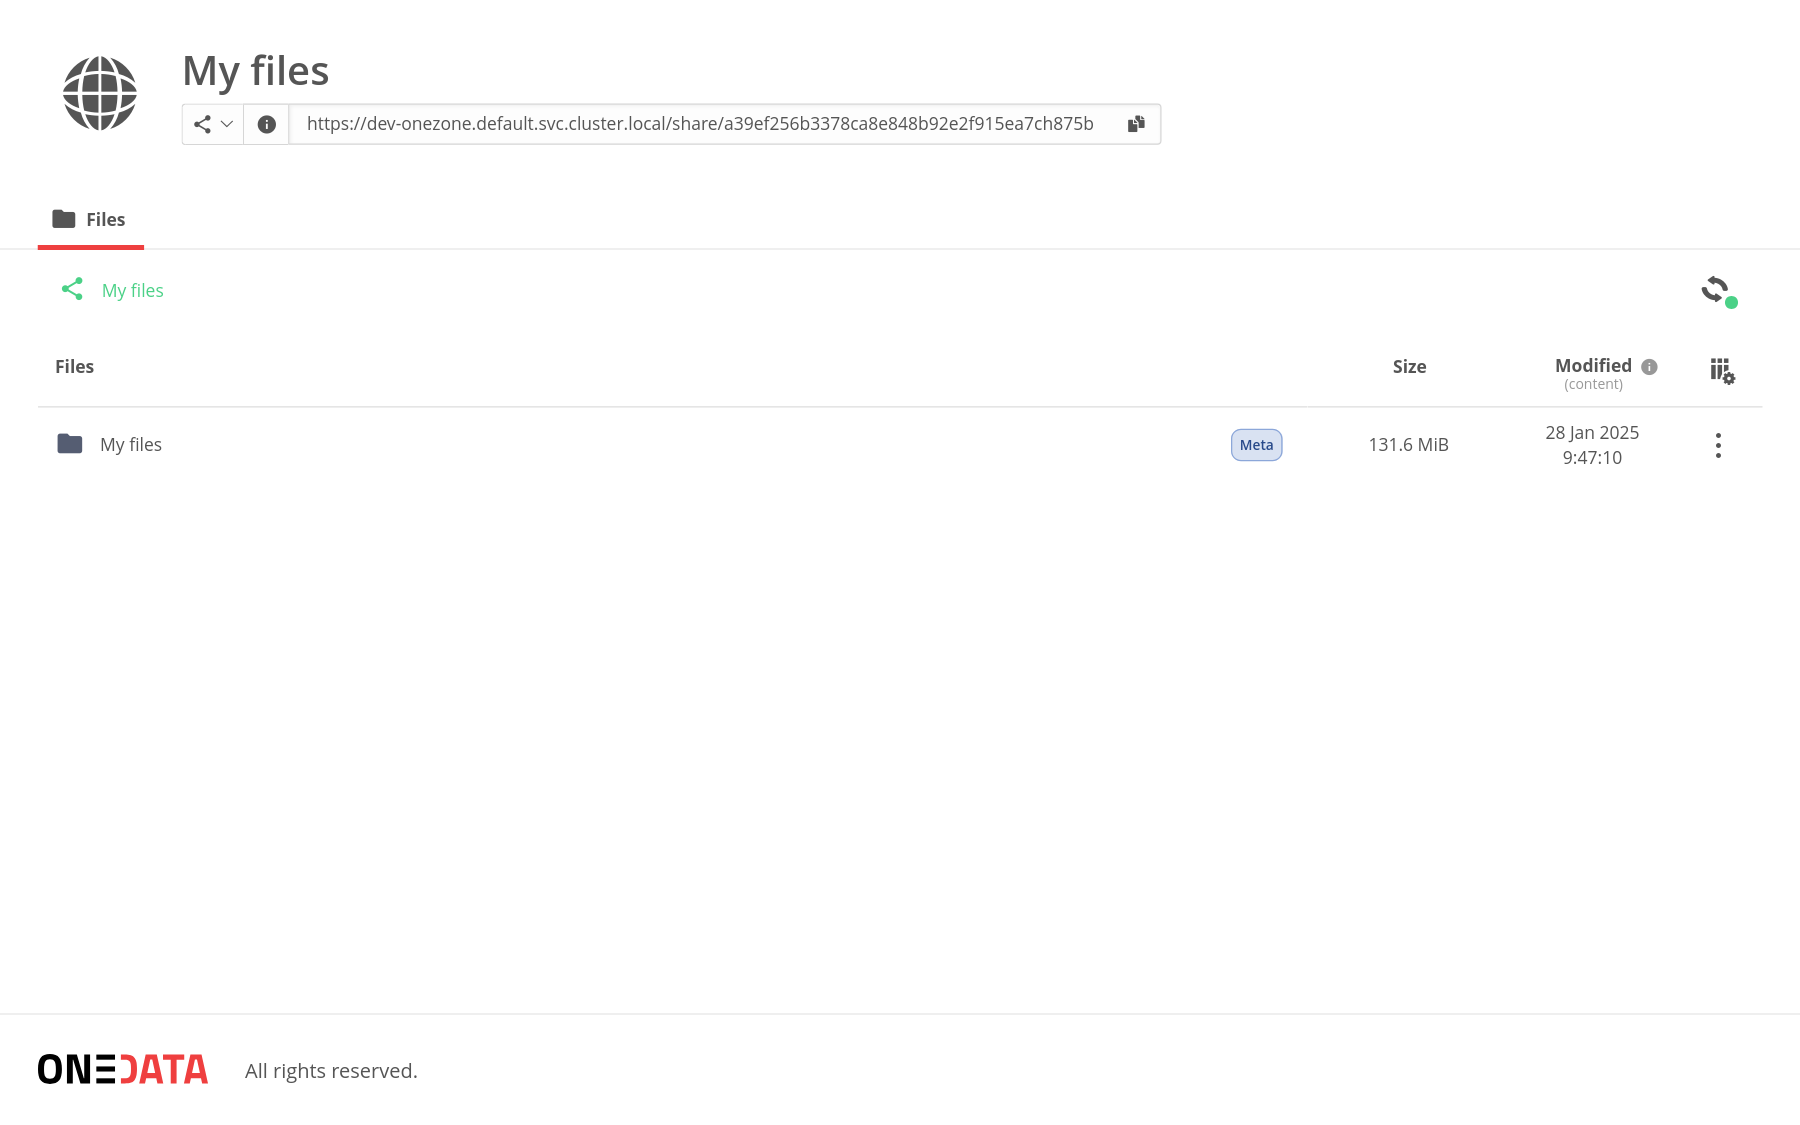Click the folder icon of the My files row
The height and width of the screenshot is (1125, 1800).
(70, 444)
